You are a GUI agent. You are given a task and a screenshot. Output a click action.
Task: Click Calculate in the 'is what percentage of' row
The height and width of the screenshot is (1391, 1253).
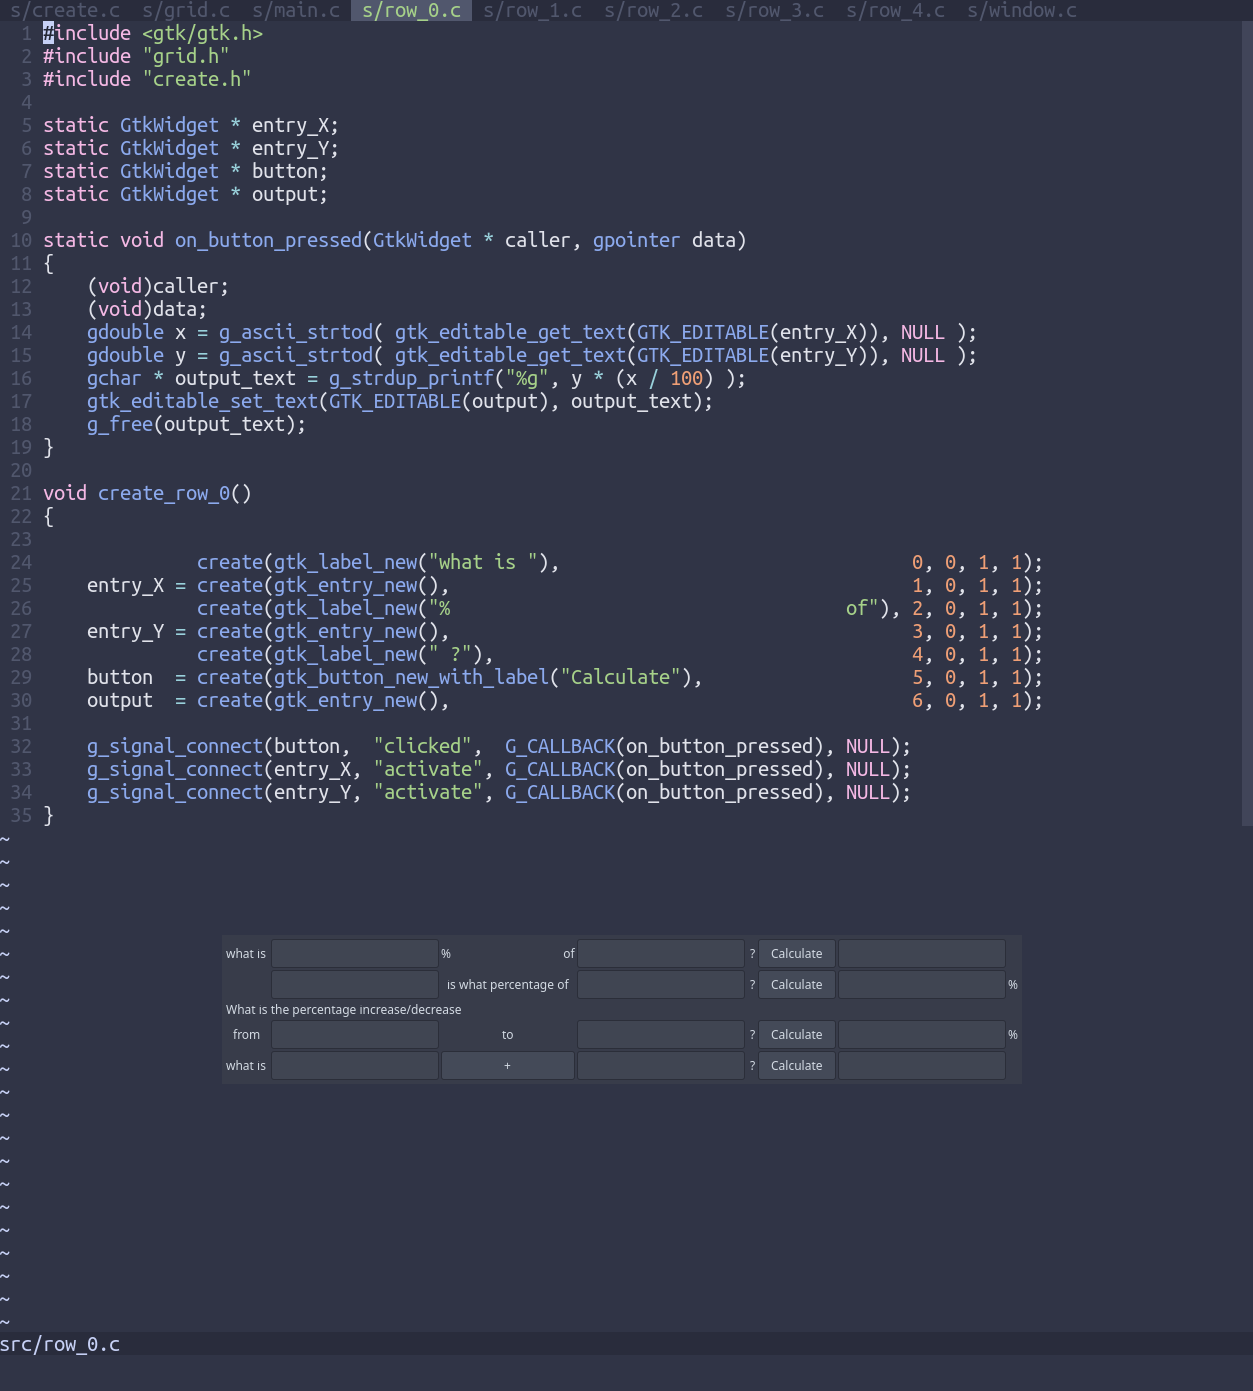[x=796, y=985]
